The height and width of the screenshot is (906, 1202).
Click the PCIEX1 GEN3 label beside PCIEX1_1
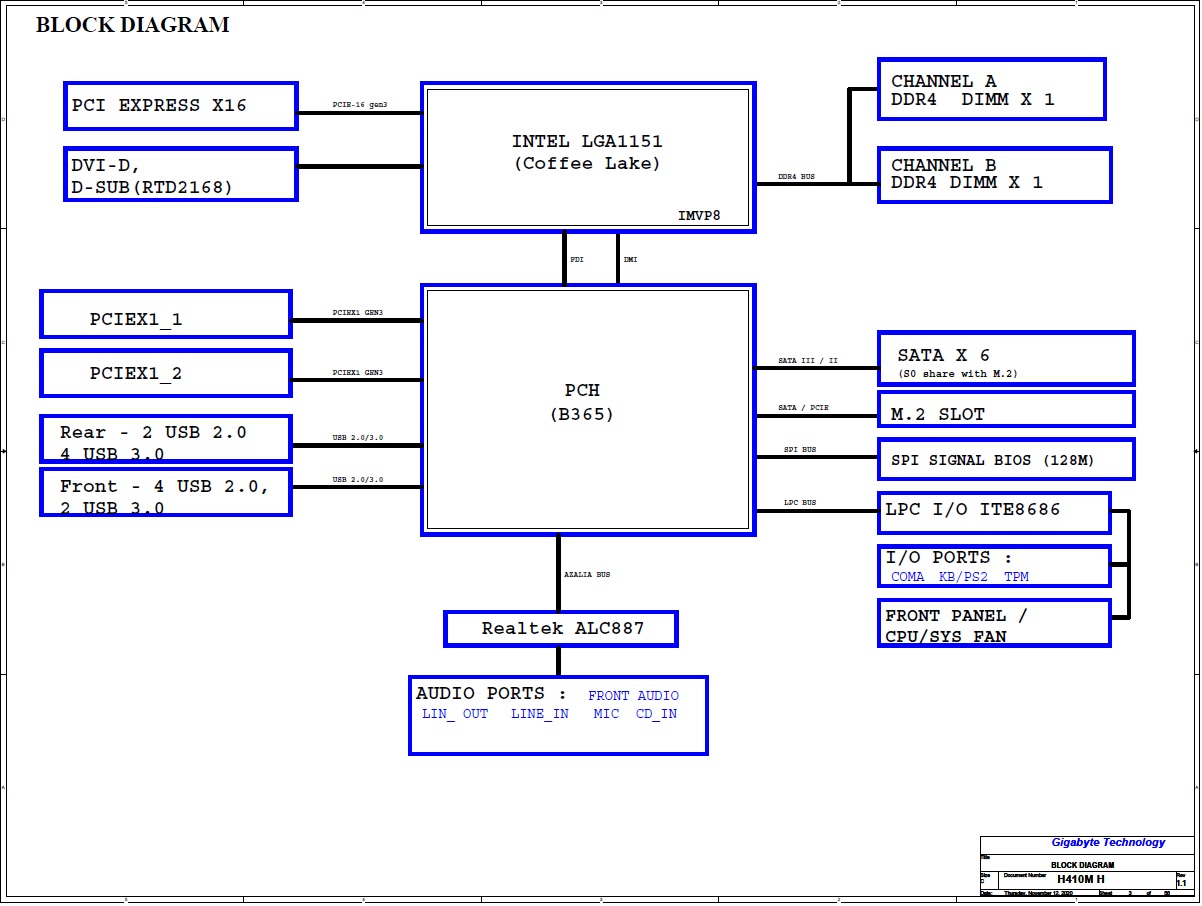pos(358,313)
